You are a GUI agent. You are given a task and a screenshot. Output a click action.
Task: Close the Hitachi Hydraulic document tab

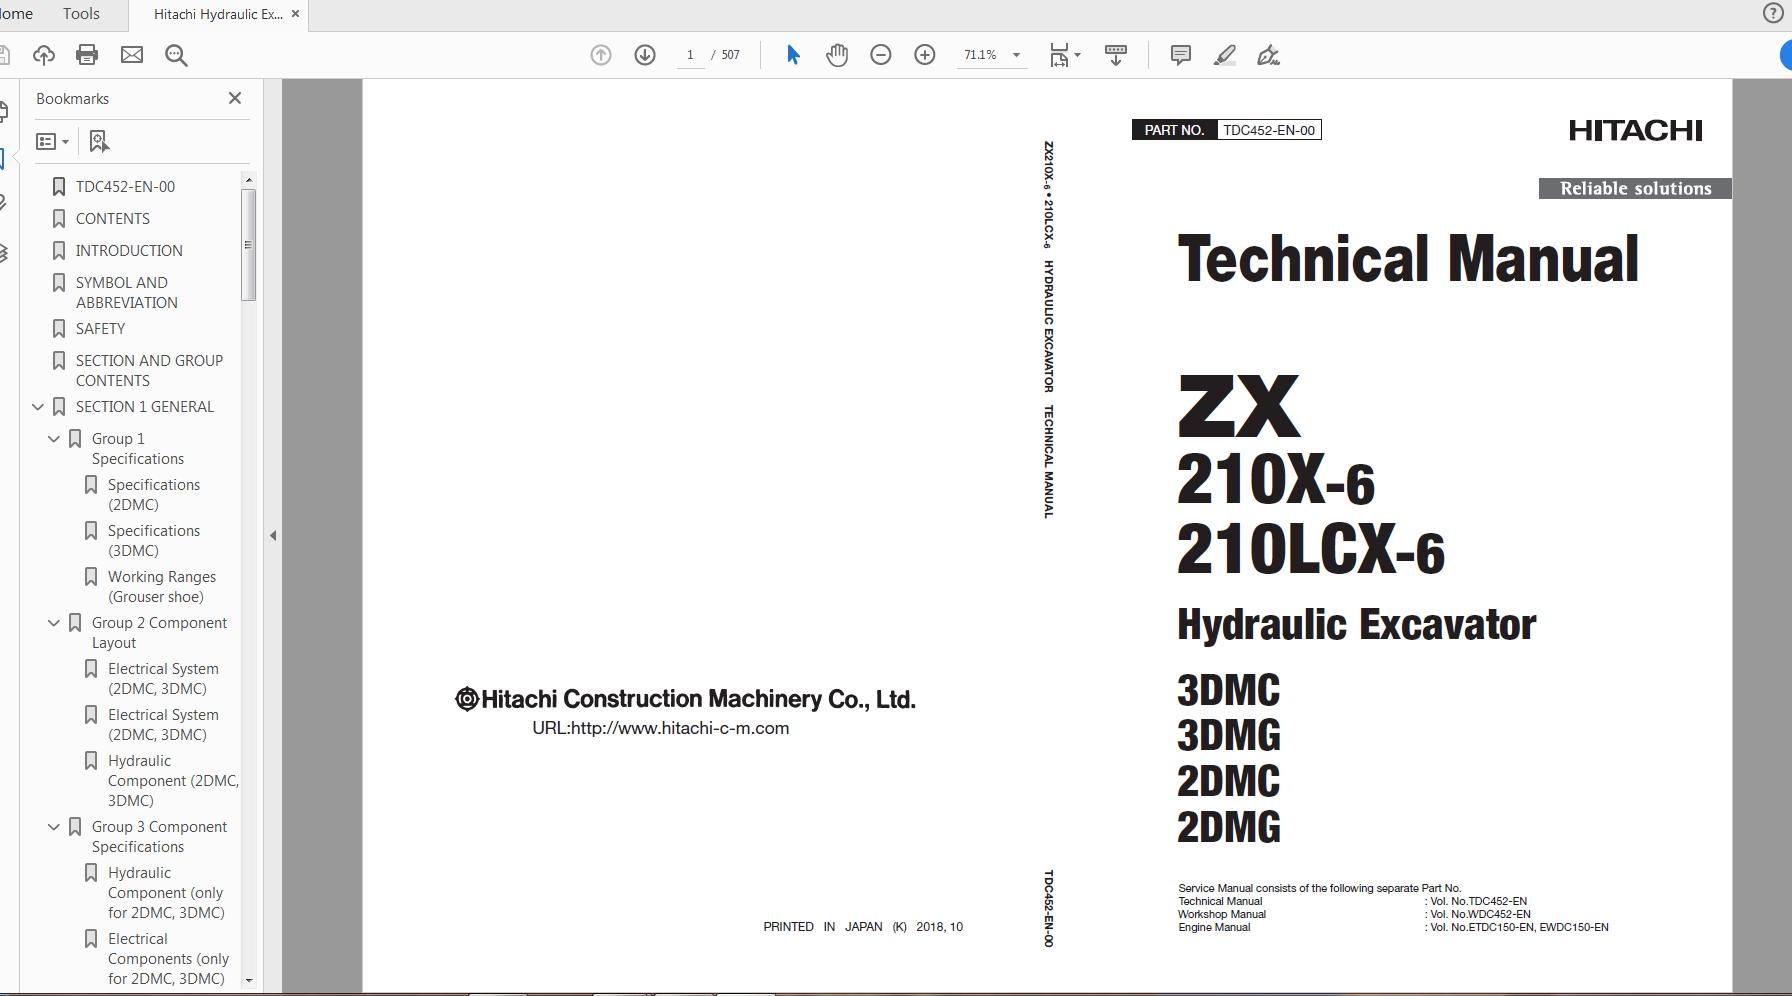295,14
